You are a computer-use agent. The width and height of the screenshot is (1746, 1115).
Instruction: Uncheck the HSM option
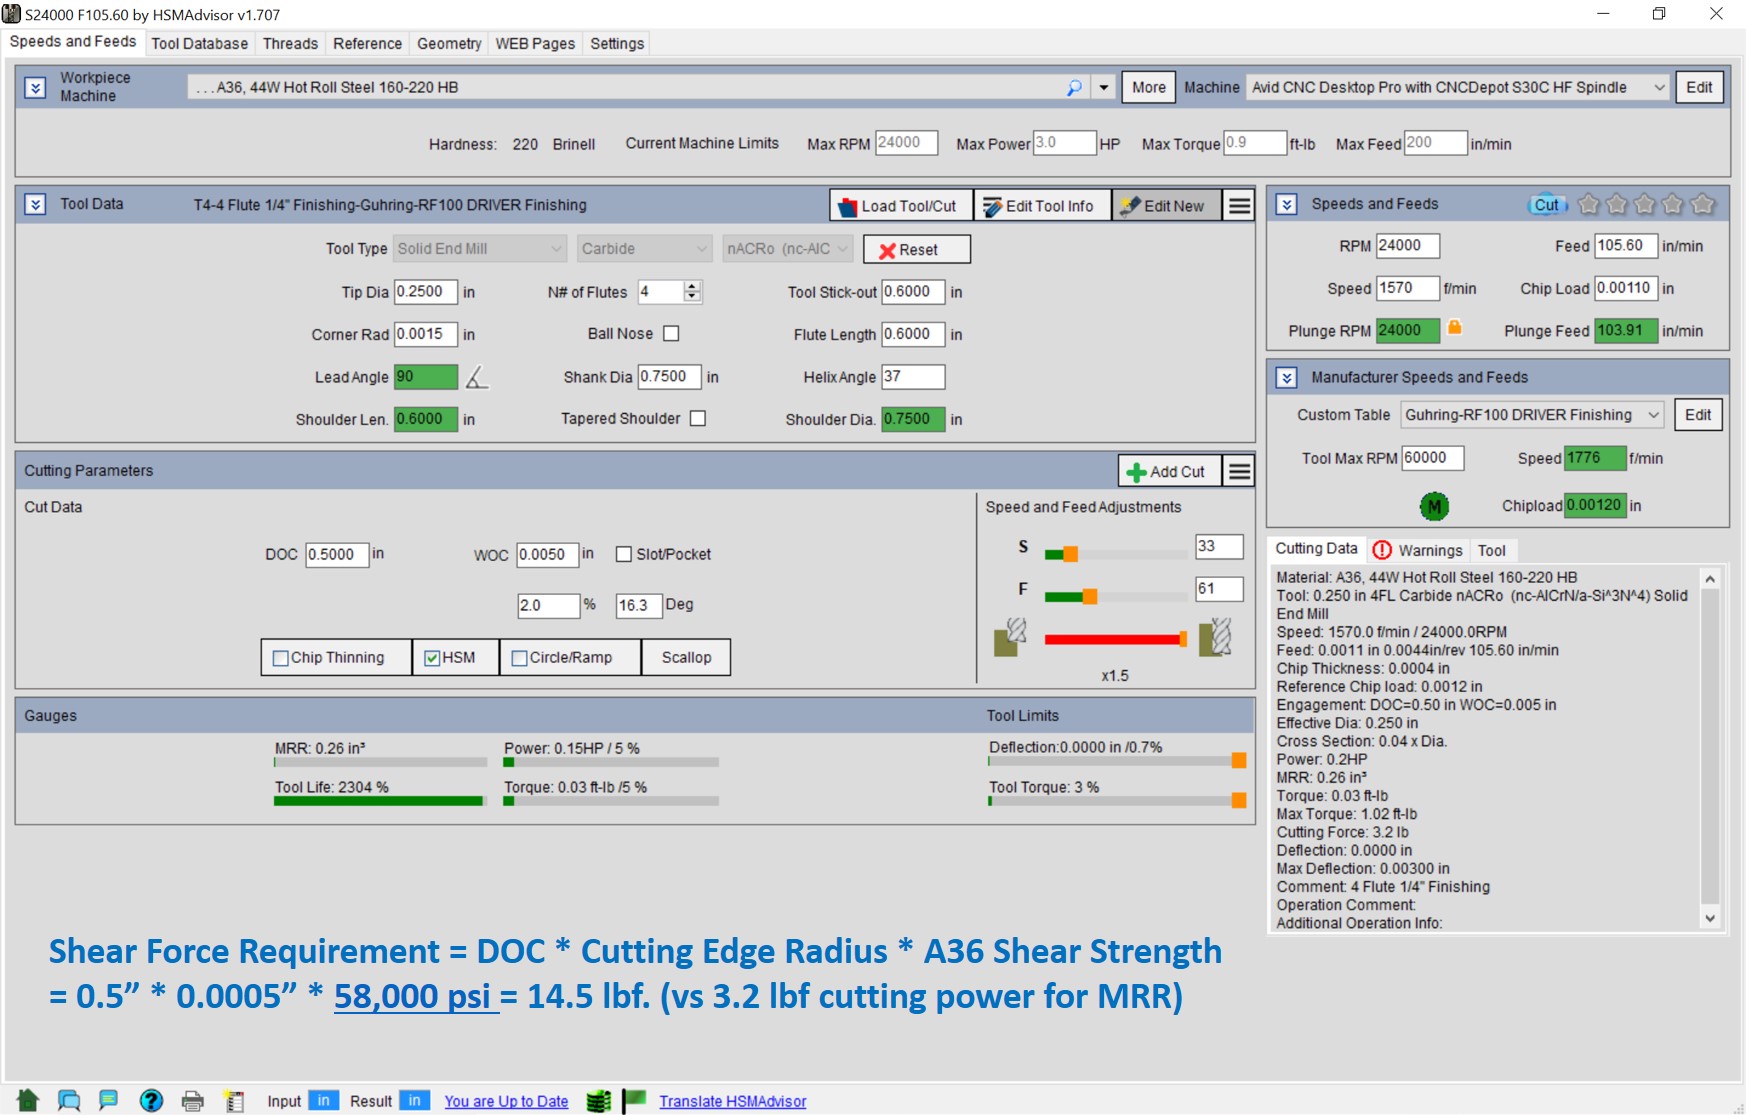432,658
